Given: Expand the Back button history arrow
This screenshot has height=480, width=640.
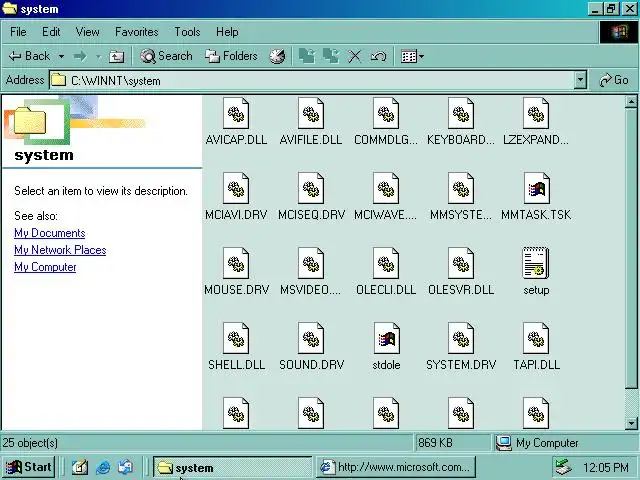Looking at the screenshot, I should 61,56.
